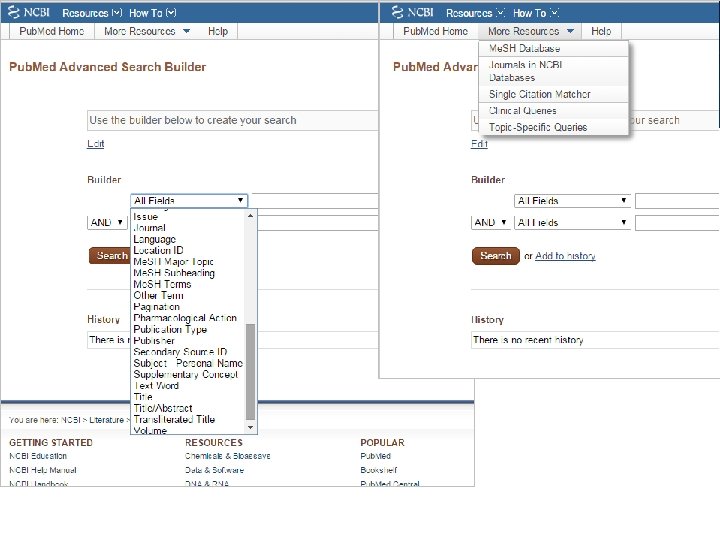Click first term input in right window

(677, 201)
